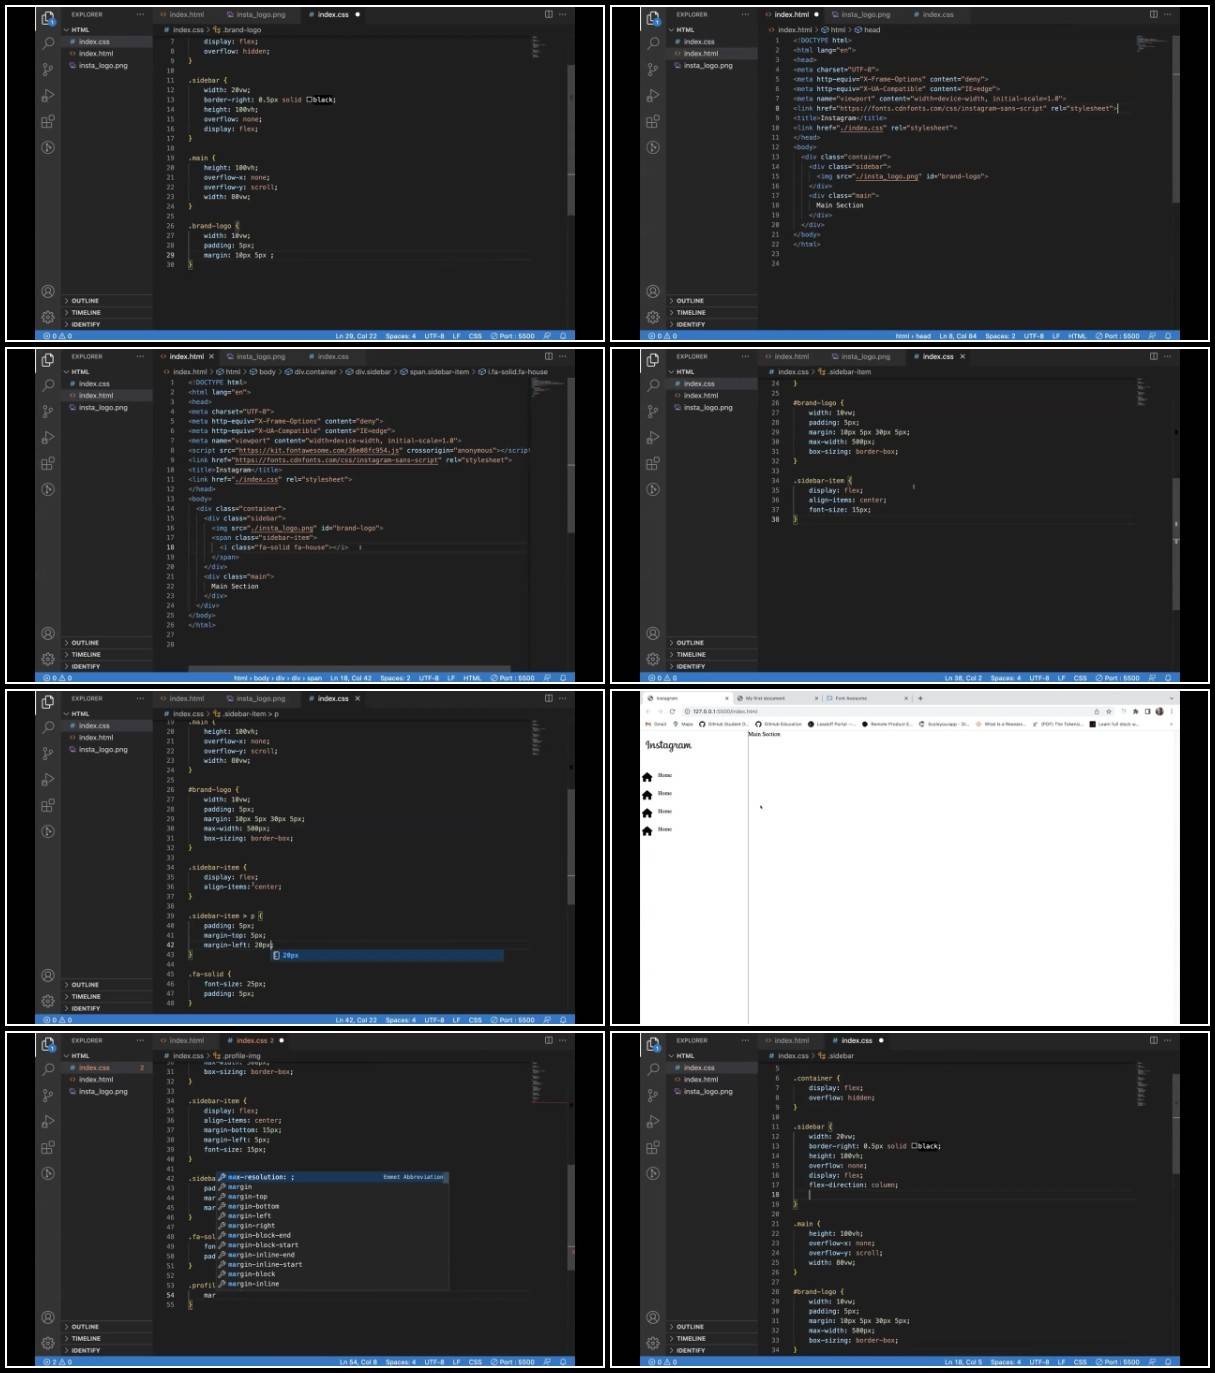Collapse the HTML folder in the Ln 18, Col 42 window
The height and width of the screenshot is (1373, 1215).
108,372
